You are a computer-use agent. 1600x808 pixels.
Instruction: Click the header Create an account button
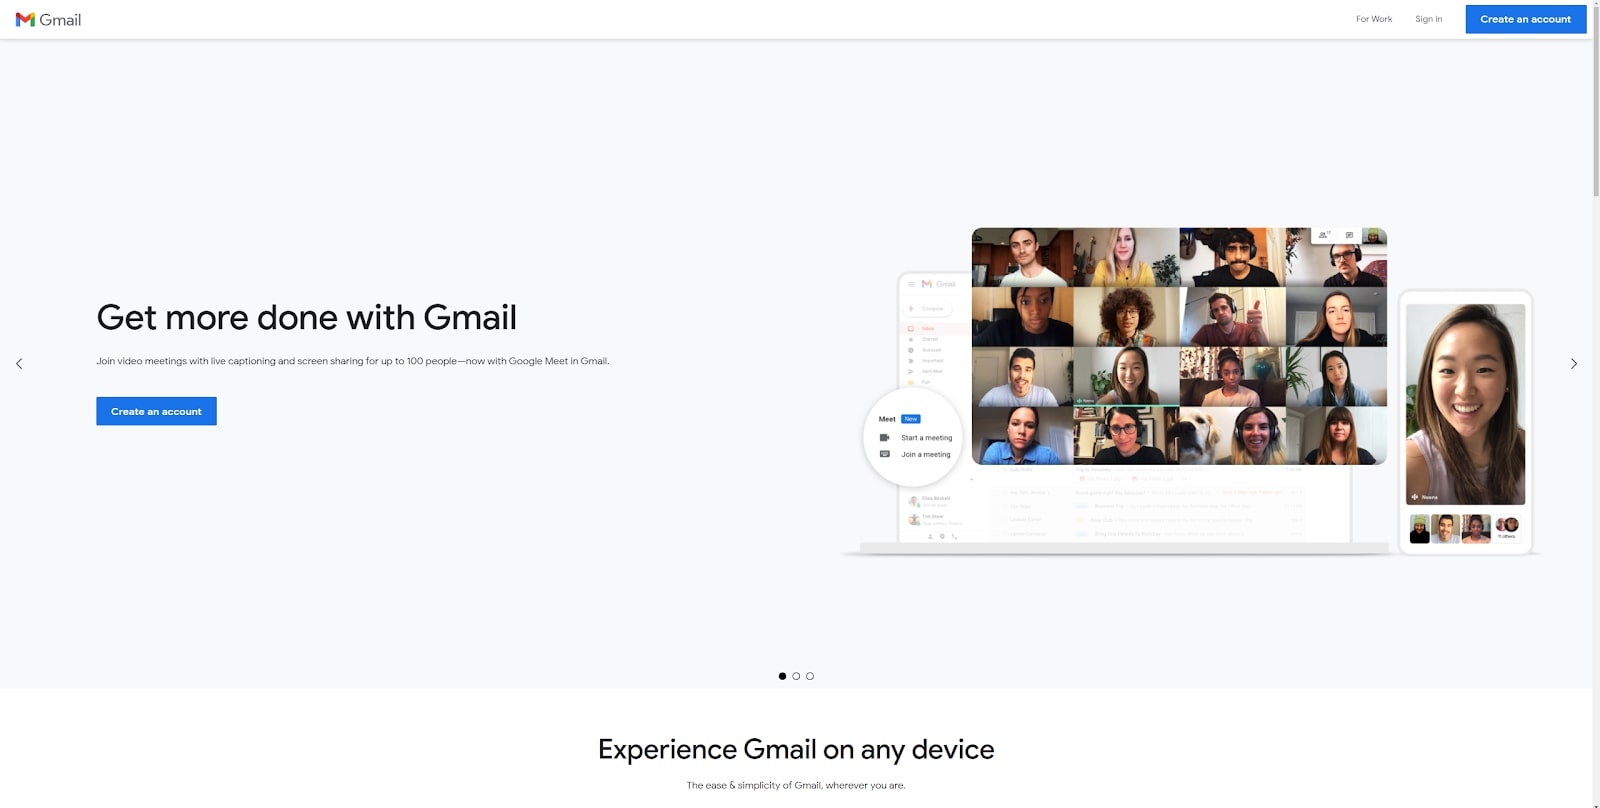pos(1525,19)
